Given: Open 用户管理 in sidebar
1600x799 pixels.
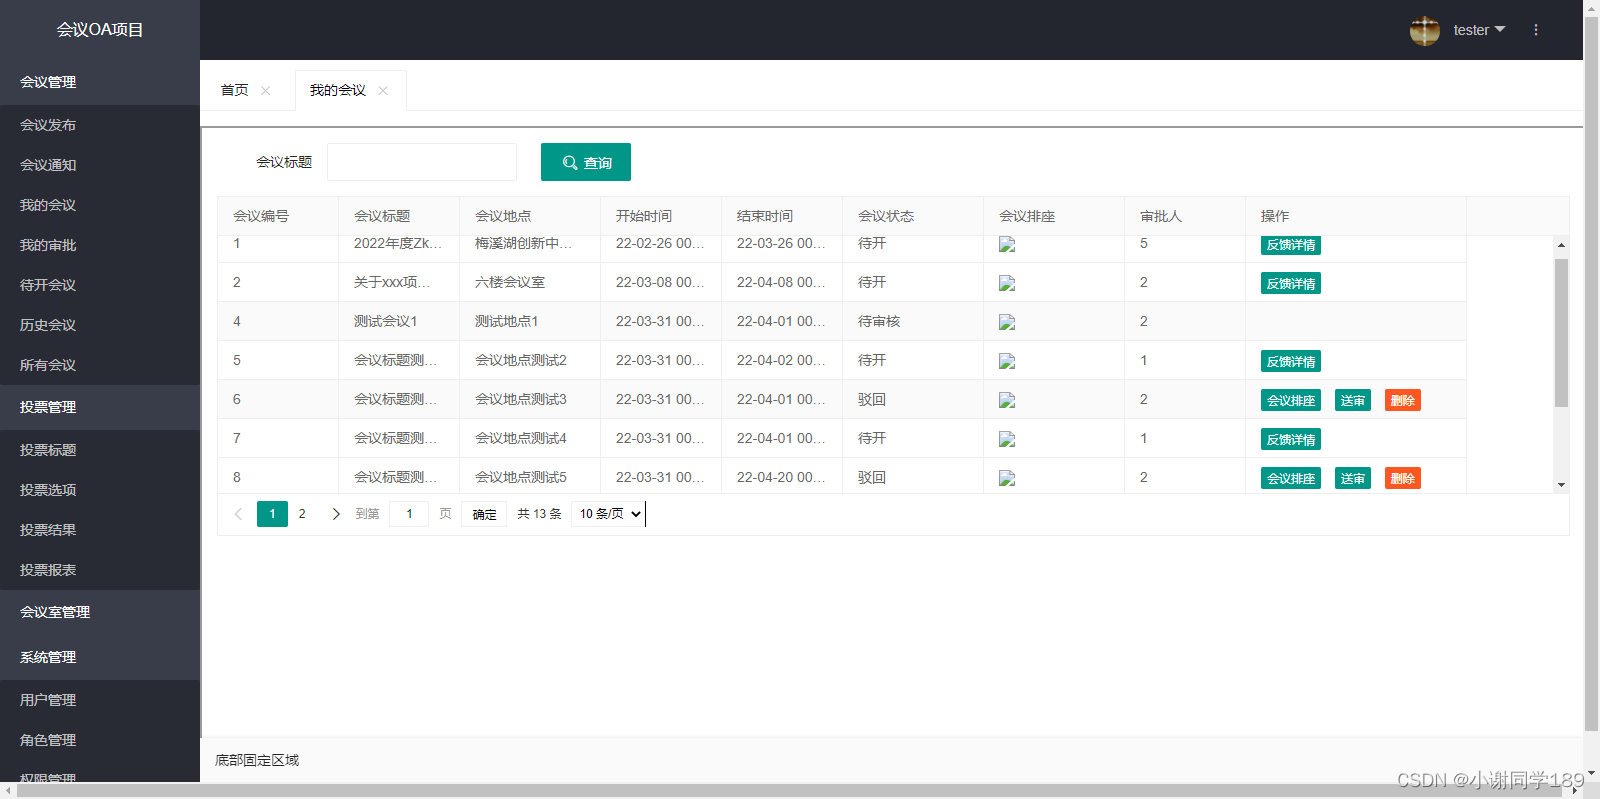Looking at the screenshot, I should pyautogui.click(x=100, y=700).
